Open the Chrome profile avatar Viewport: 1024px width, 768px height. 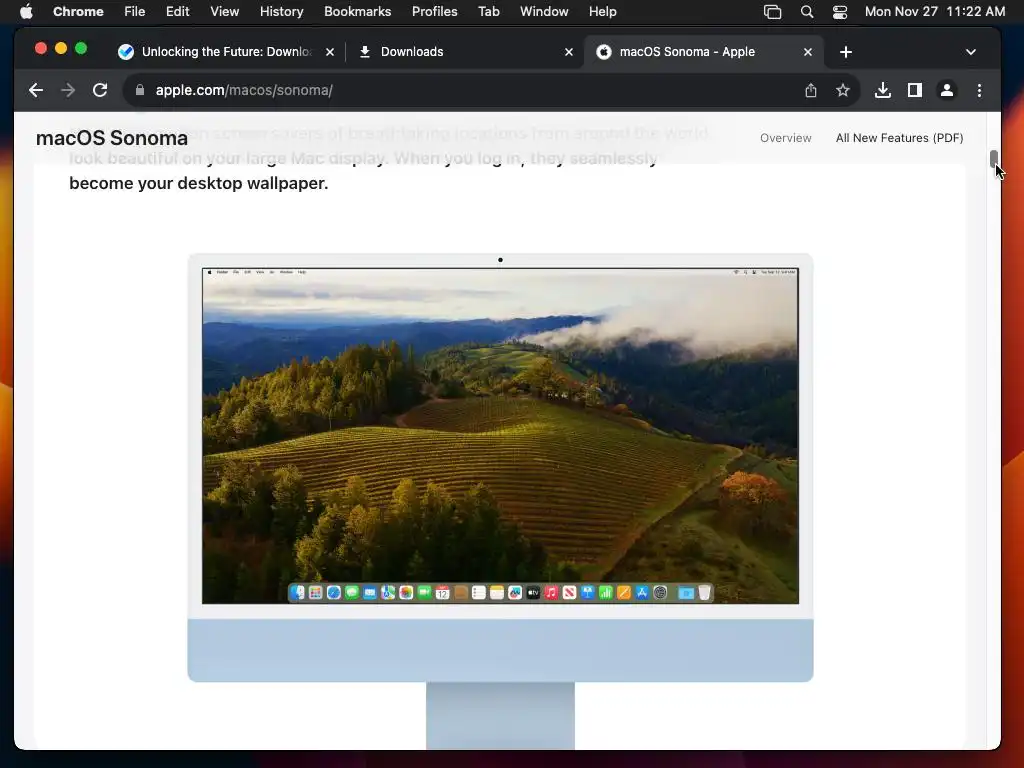point(946,90)
